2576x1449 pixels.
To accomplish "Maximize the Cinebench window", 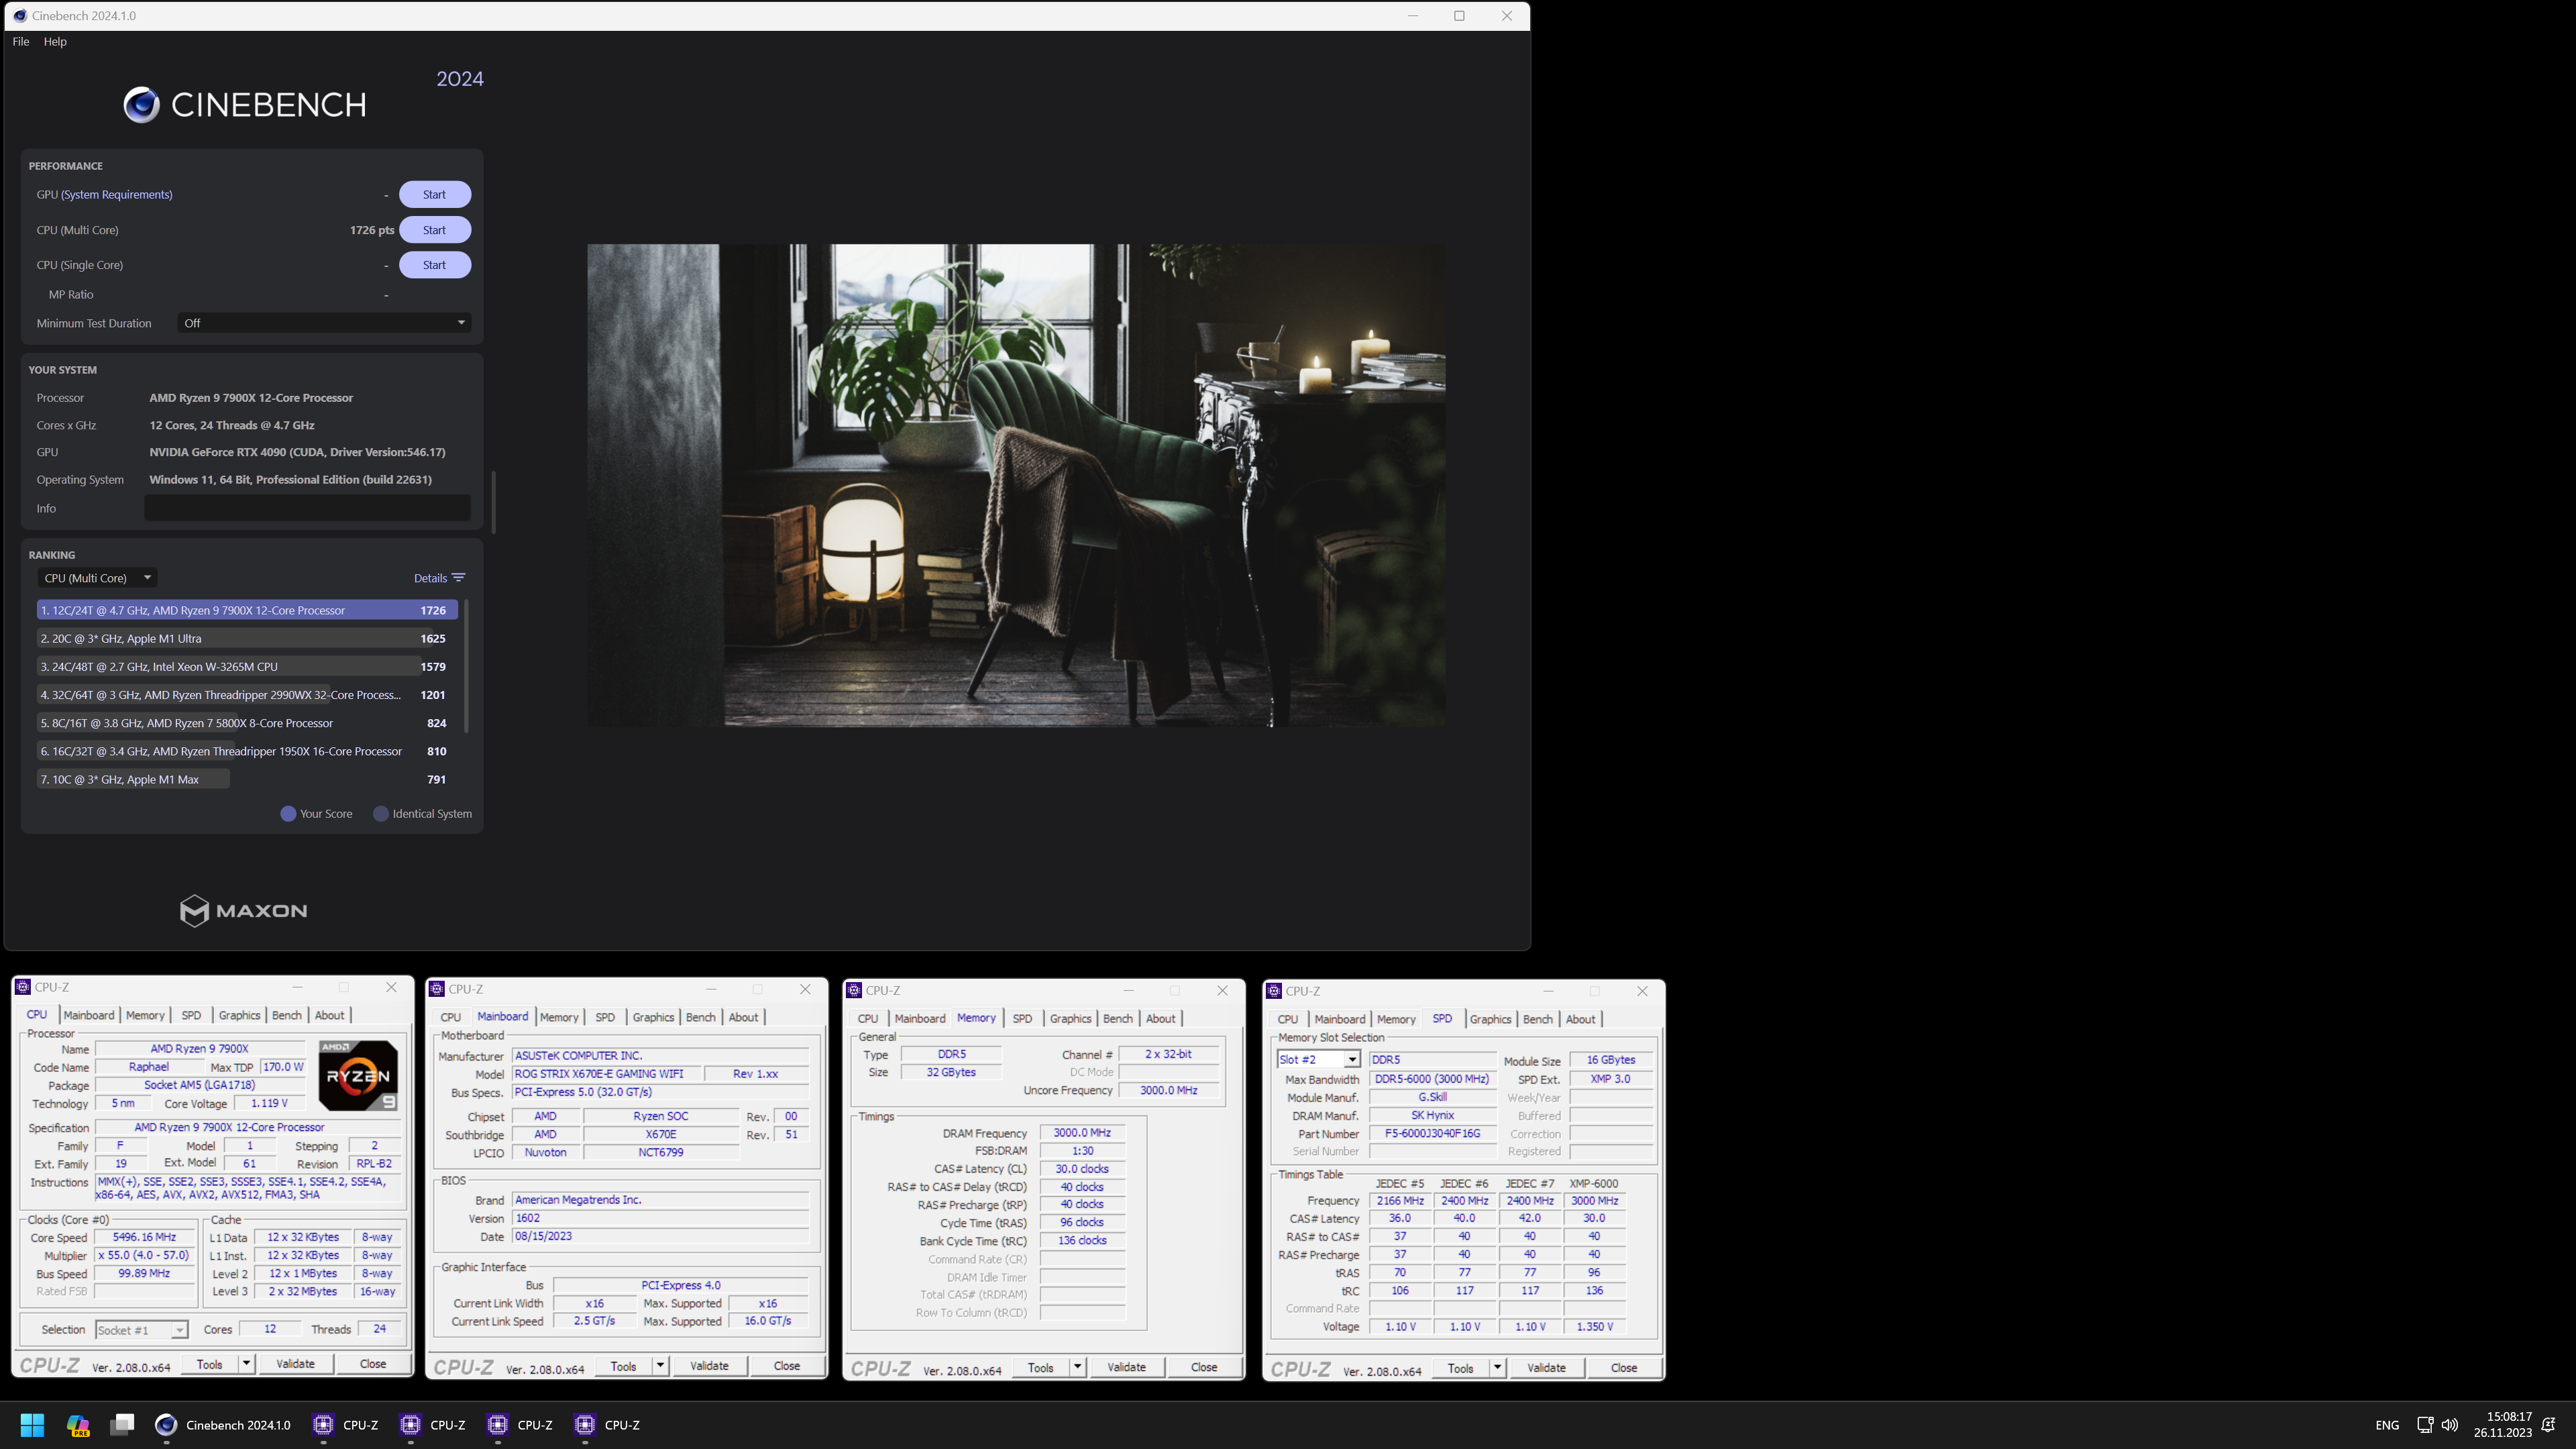I will 1459,16.
